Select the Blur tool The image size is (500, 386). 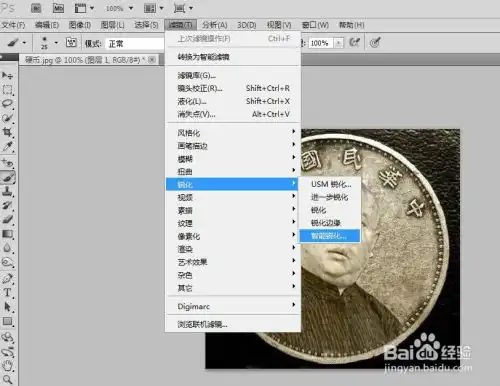(7, 248)
